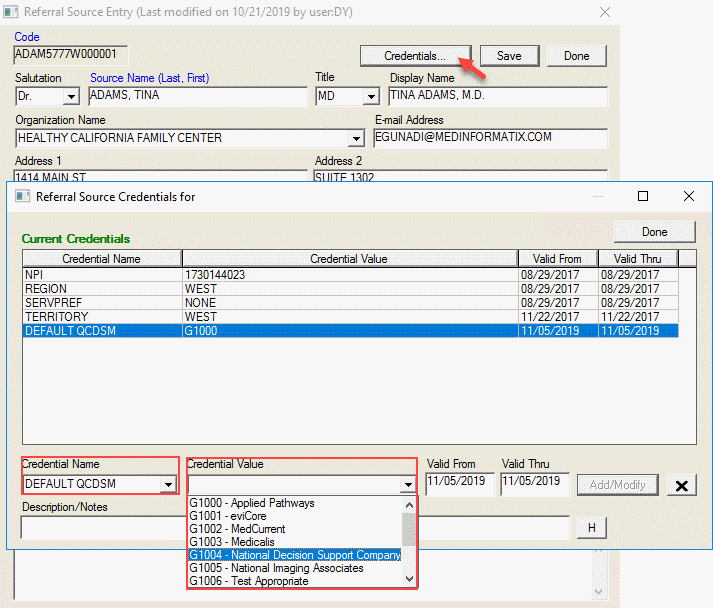The height and width of the screenshot is (608, 713).
Task: Click the black X delete credential icon
Action: pos(681,486)
